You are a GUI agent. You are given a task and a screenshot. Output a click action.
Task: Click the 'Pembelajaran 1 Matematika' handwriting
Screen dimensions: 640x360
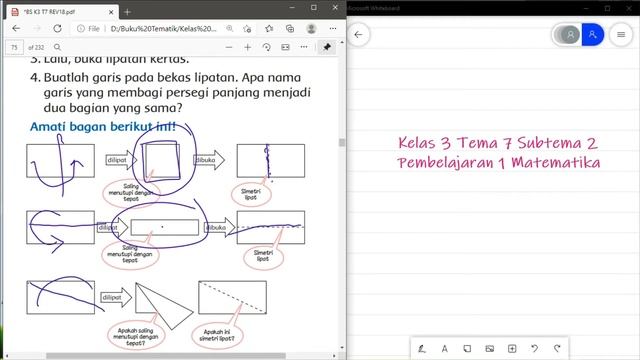pos(499,162)
